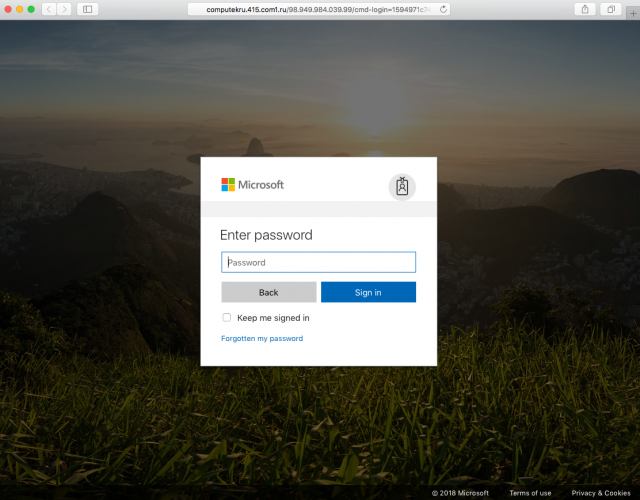This screenshot has height=500, width=640.
Task: Maximize window with green button
Action: 31,9
